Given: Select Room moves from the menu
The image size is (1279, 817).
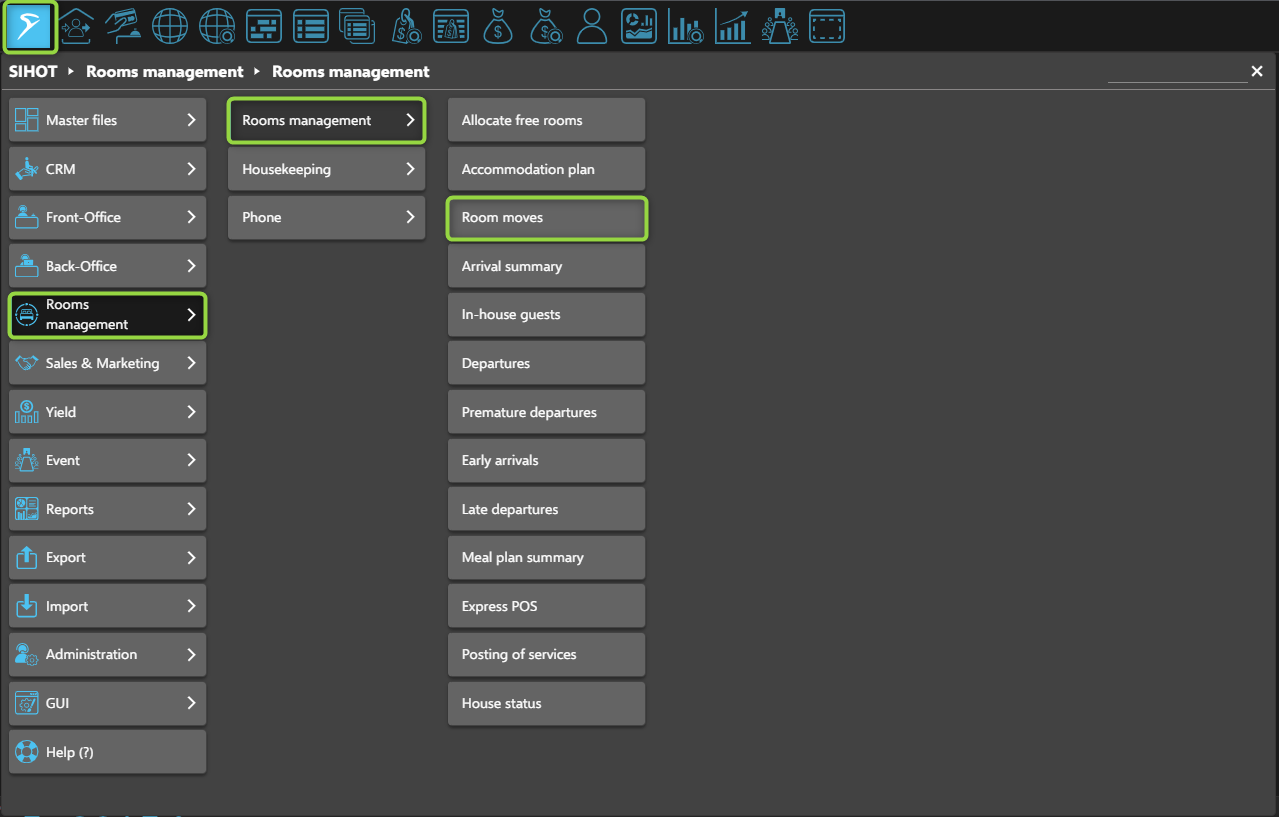Looking at the screenshot, I should coord(546,217).
